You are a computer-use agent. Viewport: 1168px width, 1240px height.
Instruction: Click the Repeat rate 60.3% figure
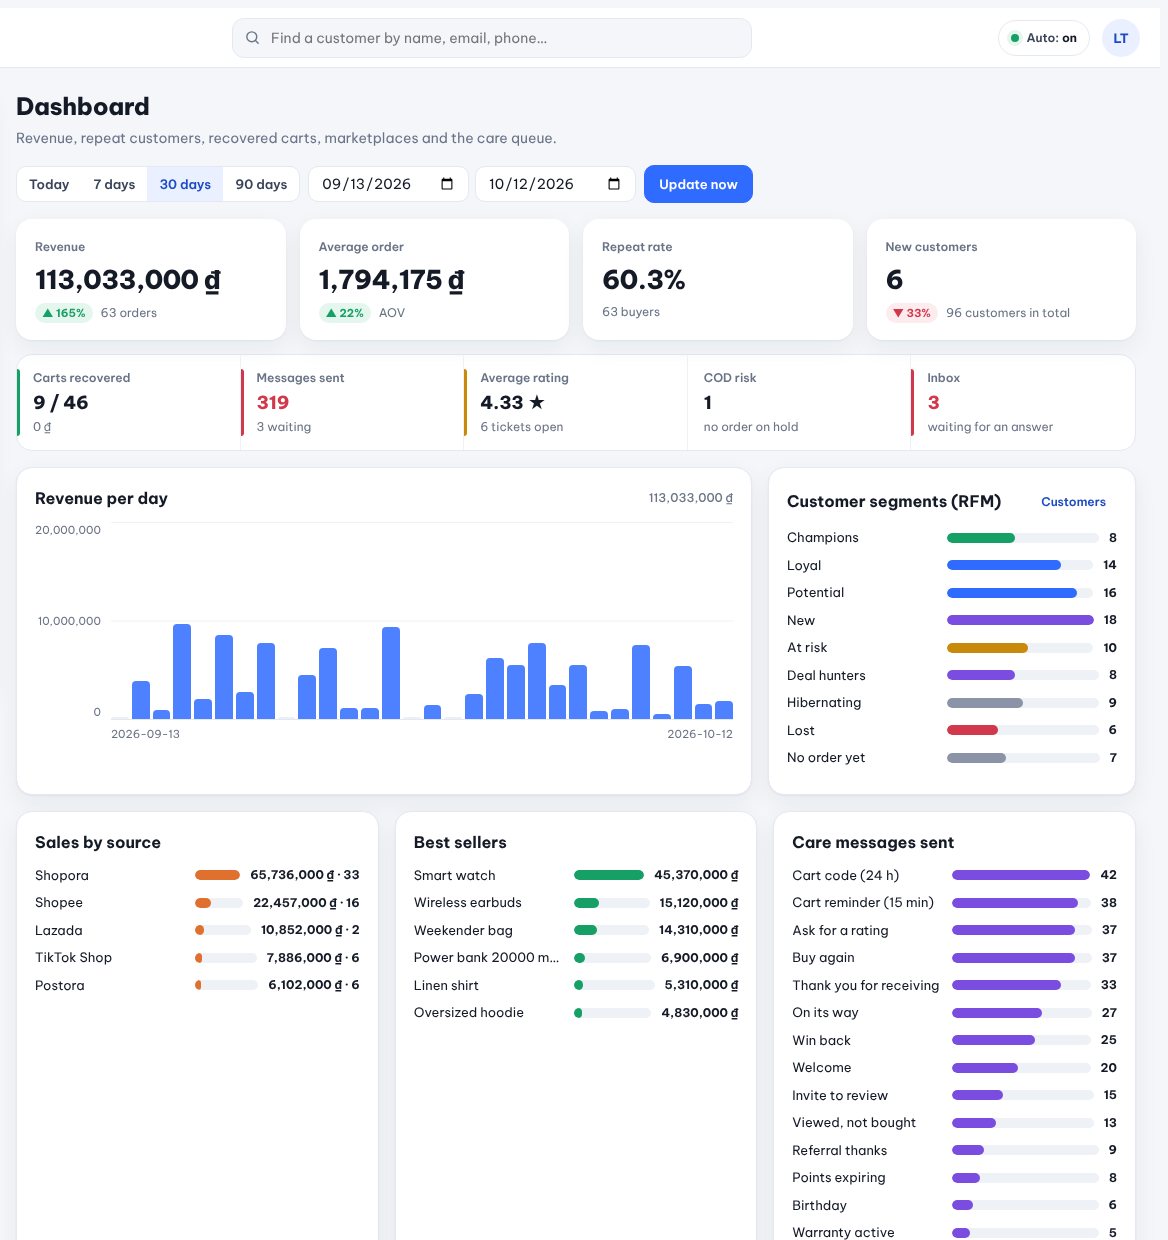[x=644, y=280]
